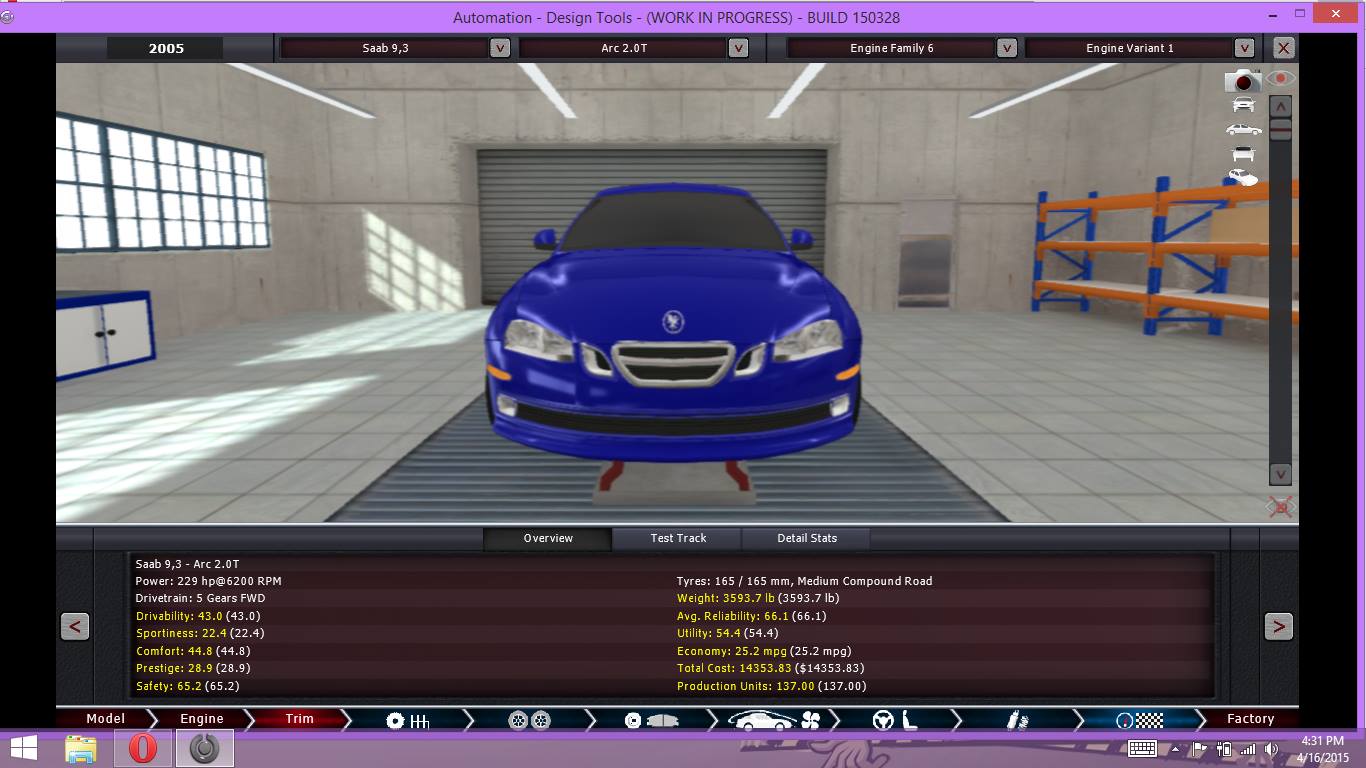Click the view slider handle on the right
Screen dimensions: 1366x768
tap(1281, 129)
